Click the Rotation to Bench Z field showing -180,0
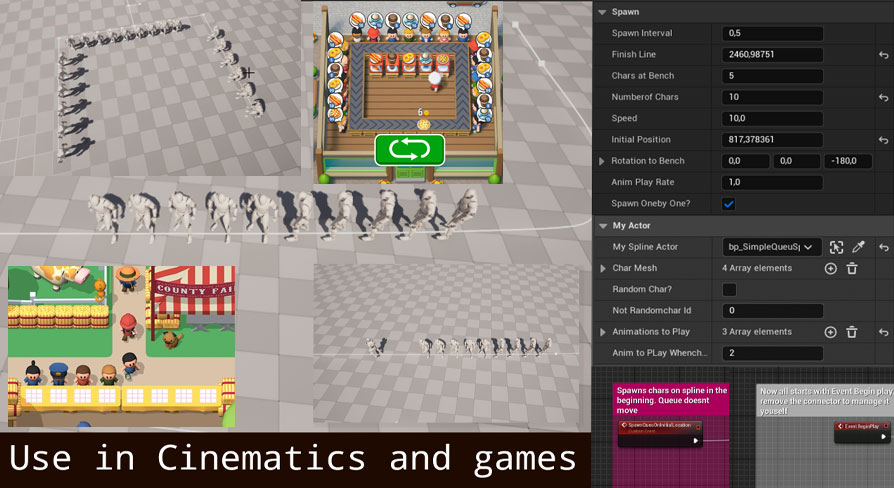 pos(848,161)
